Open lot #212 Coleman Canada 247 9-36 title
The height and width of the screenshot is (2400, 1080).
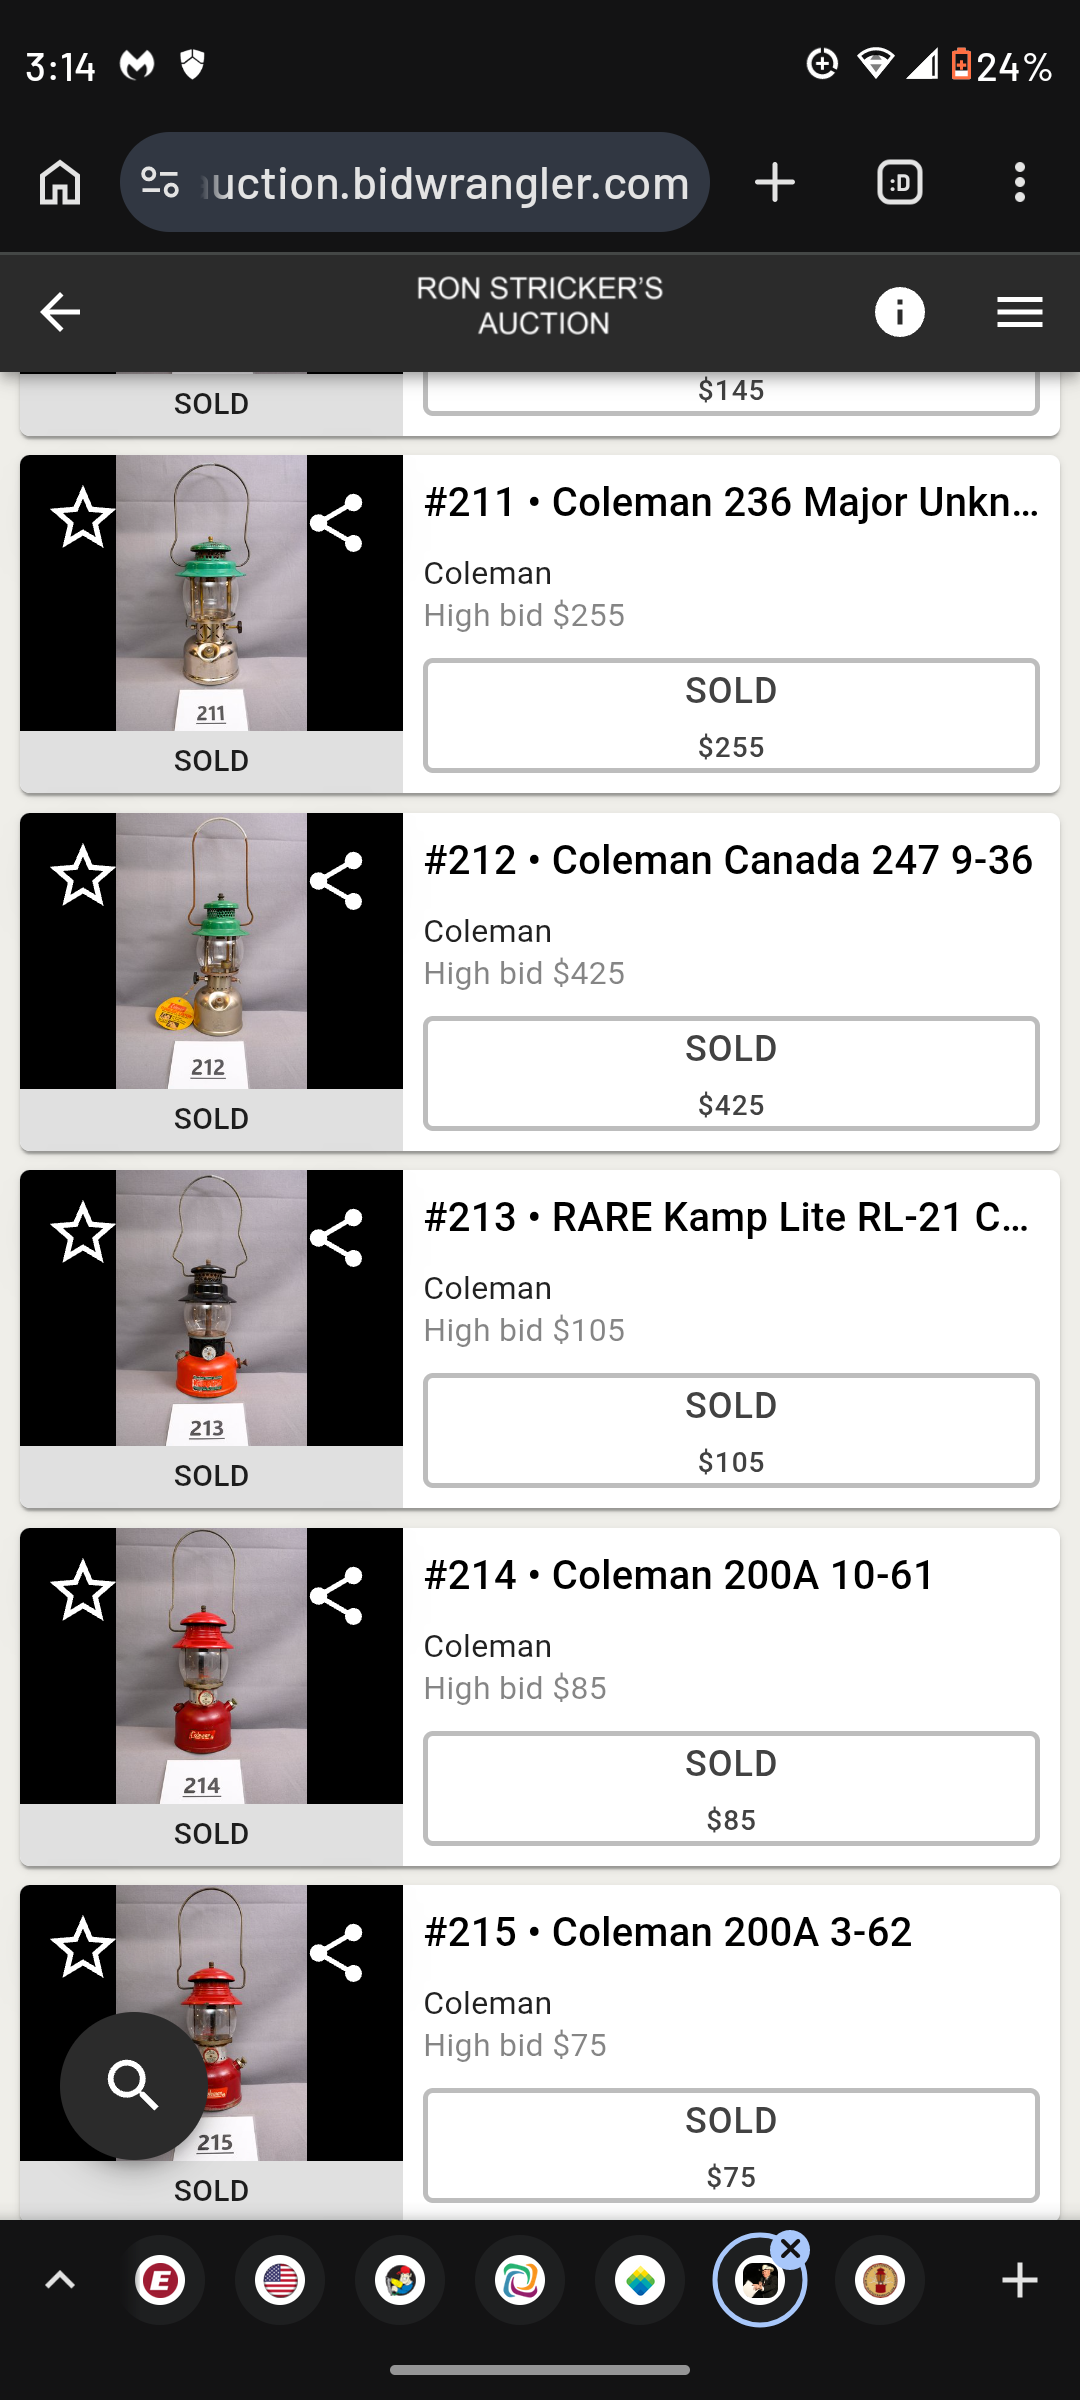tap(728, 860)
